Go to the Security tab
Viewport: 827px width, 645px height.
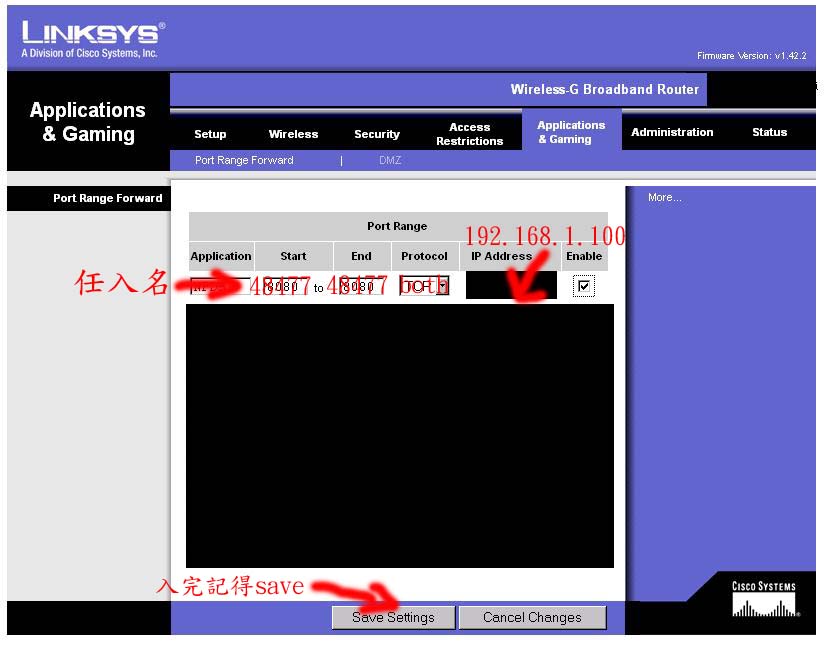click(377, 134)
